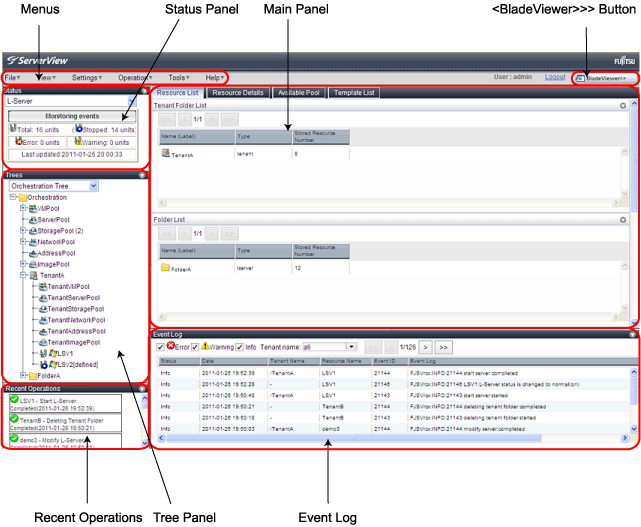Toggle the Warning events checkbox
This screenshot has height=527, width=641.
pos(196,347)
